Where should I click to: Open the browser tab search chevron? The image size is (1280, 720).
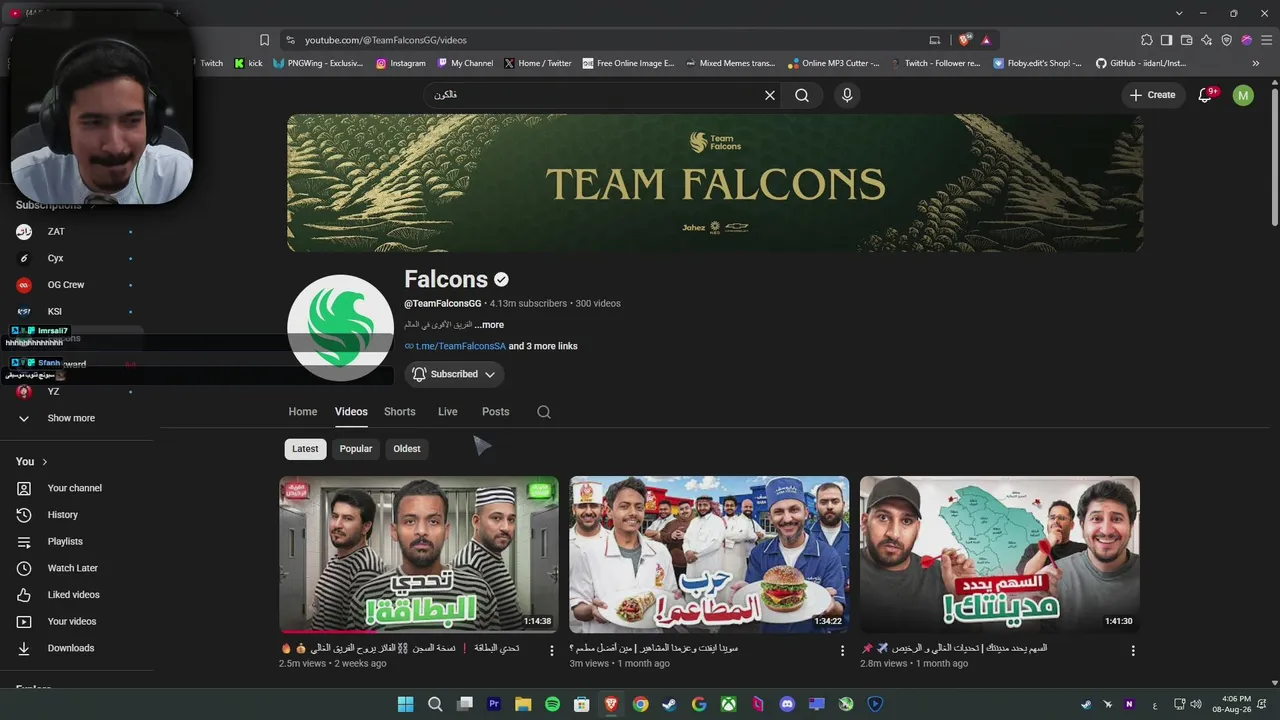(x=1179, y=13)
